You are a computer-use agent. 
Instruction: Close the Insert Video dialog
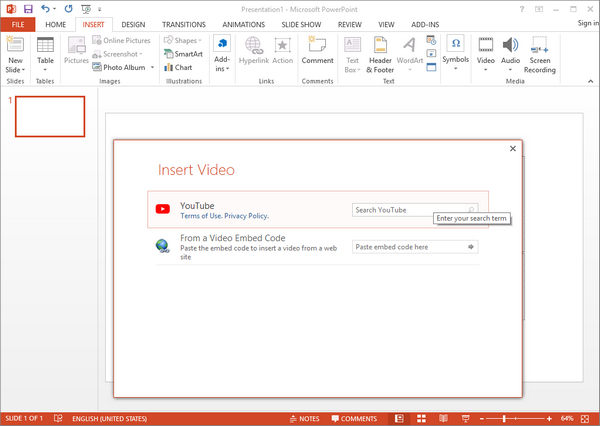513,149
